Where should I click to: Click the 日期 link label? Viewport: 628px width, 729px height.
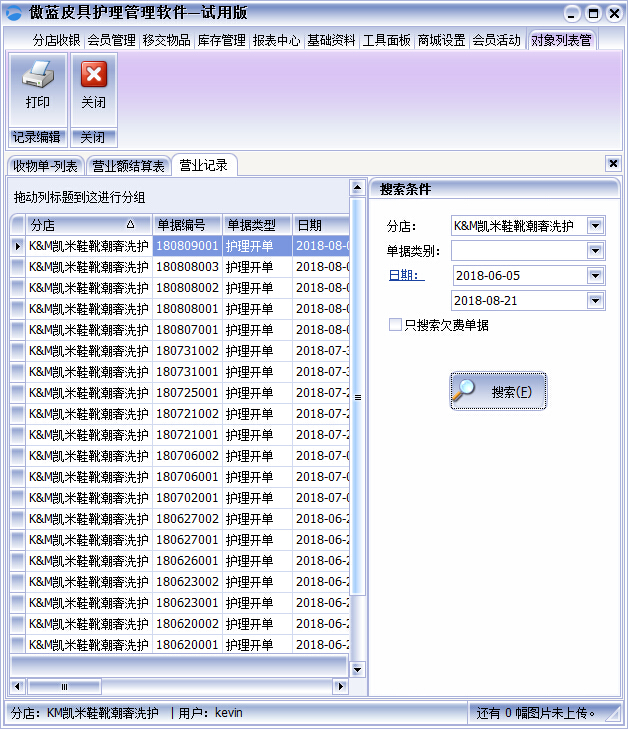tap(405, 276)
